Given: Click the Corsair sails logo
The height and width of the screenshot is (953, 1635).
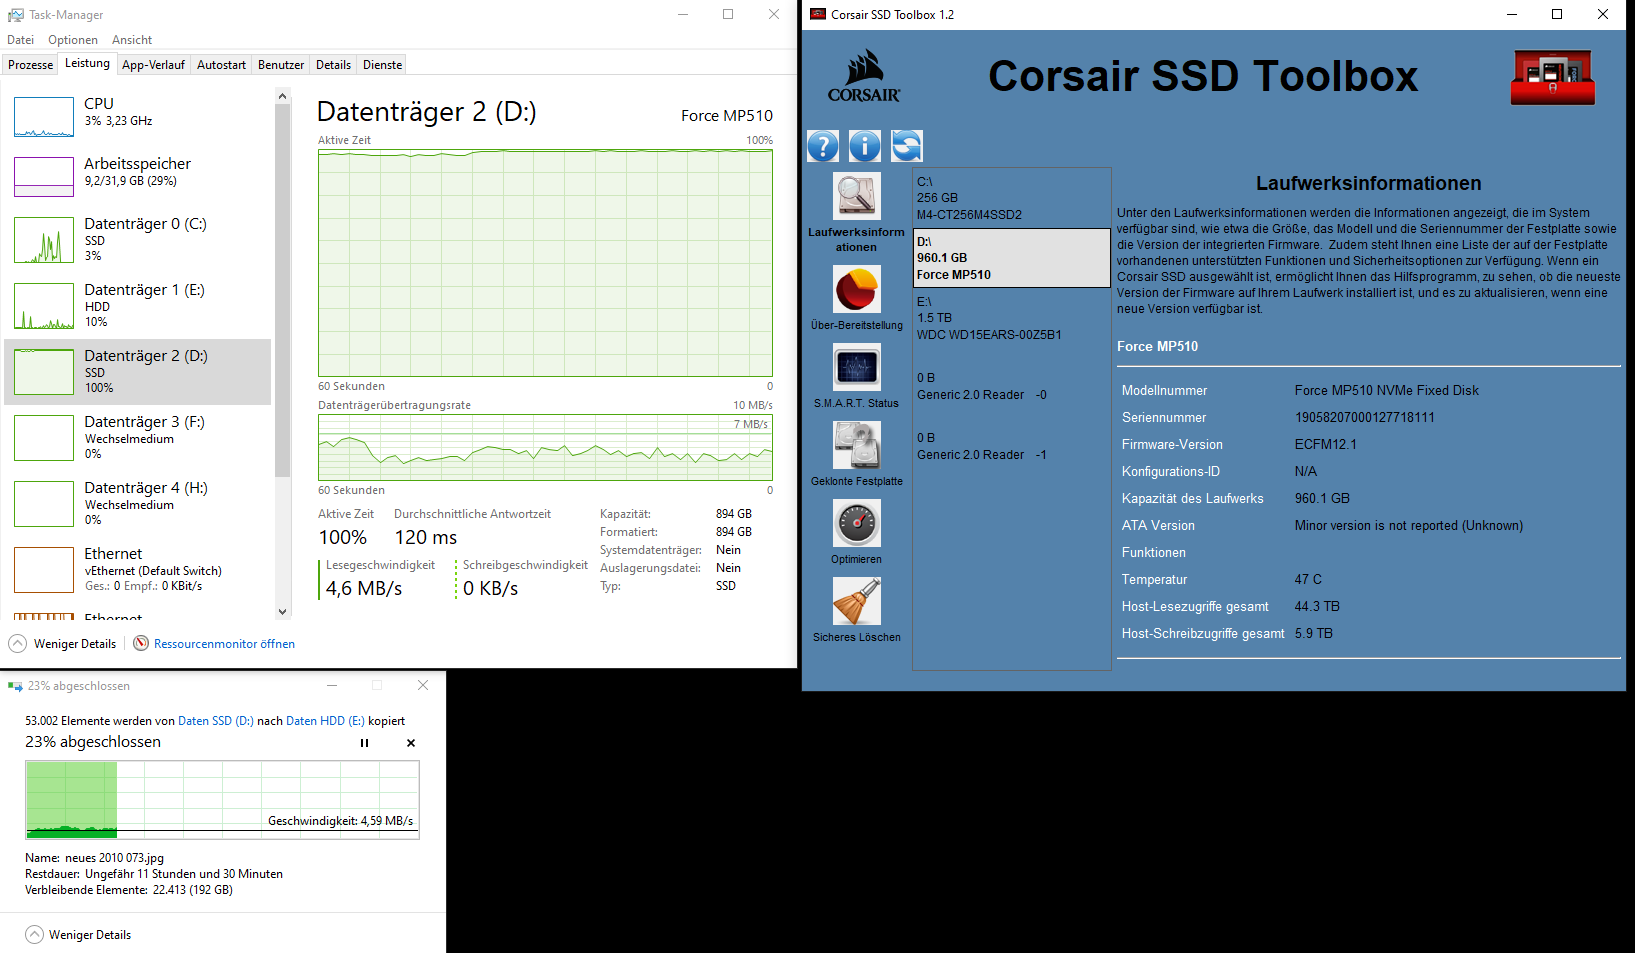Looking at the screenshot, I should point(864,77).
